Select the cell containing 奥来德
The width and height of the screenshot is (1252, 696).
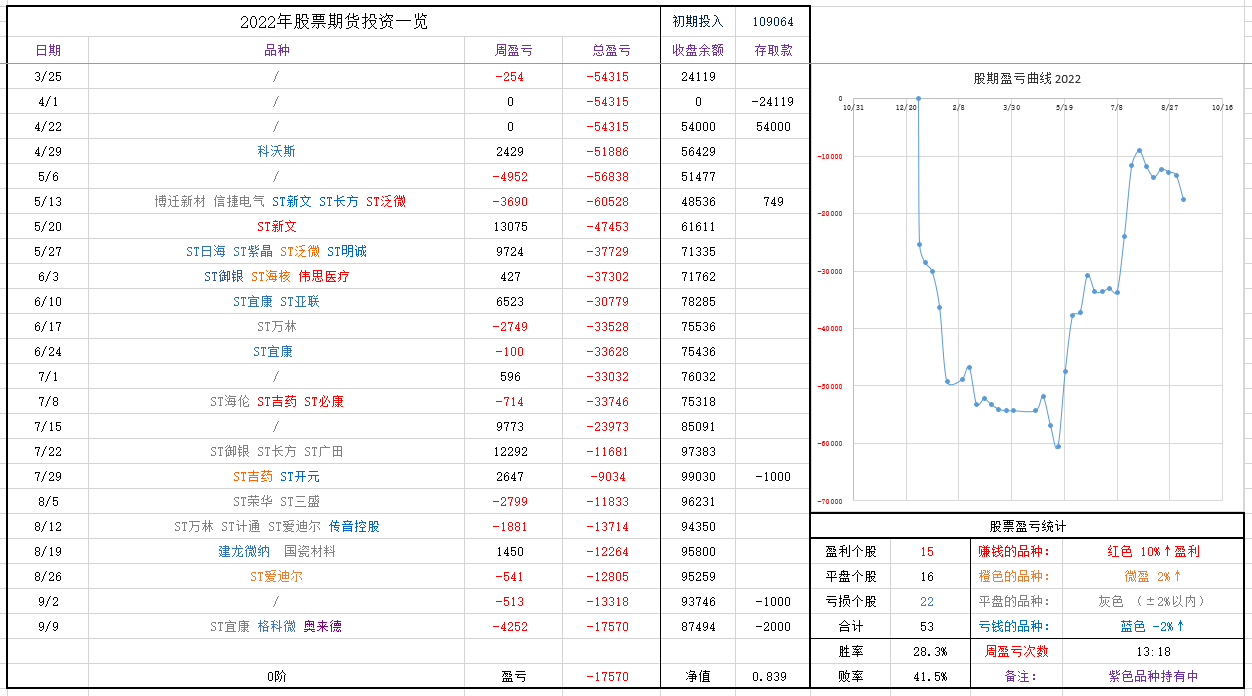(276, 627)
